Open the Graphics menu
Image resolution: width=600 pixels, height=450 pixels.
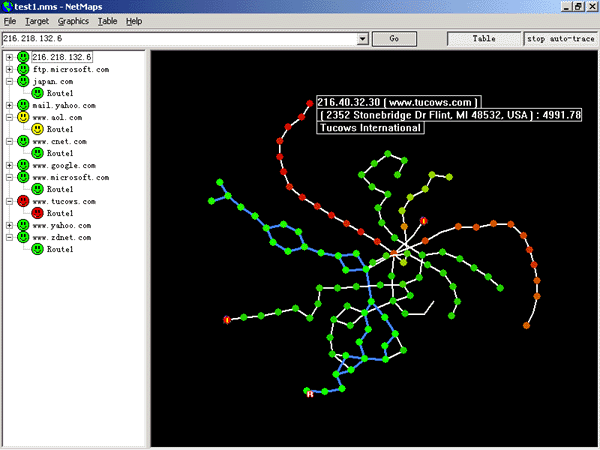(x=73, y=21)
